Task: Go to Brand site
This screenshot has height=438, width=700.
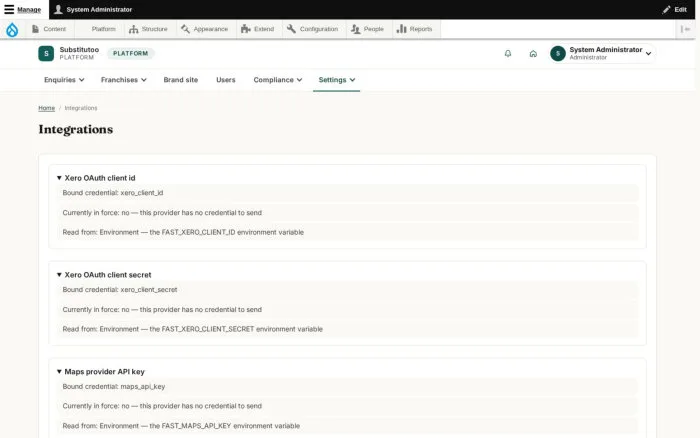Action: tap(181, 80)
